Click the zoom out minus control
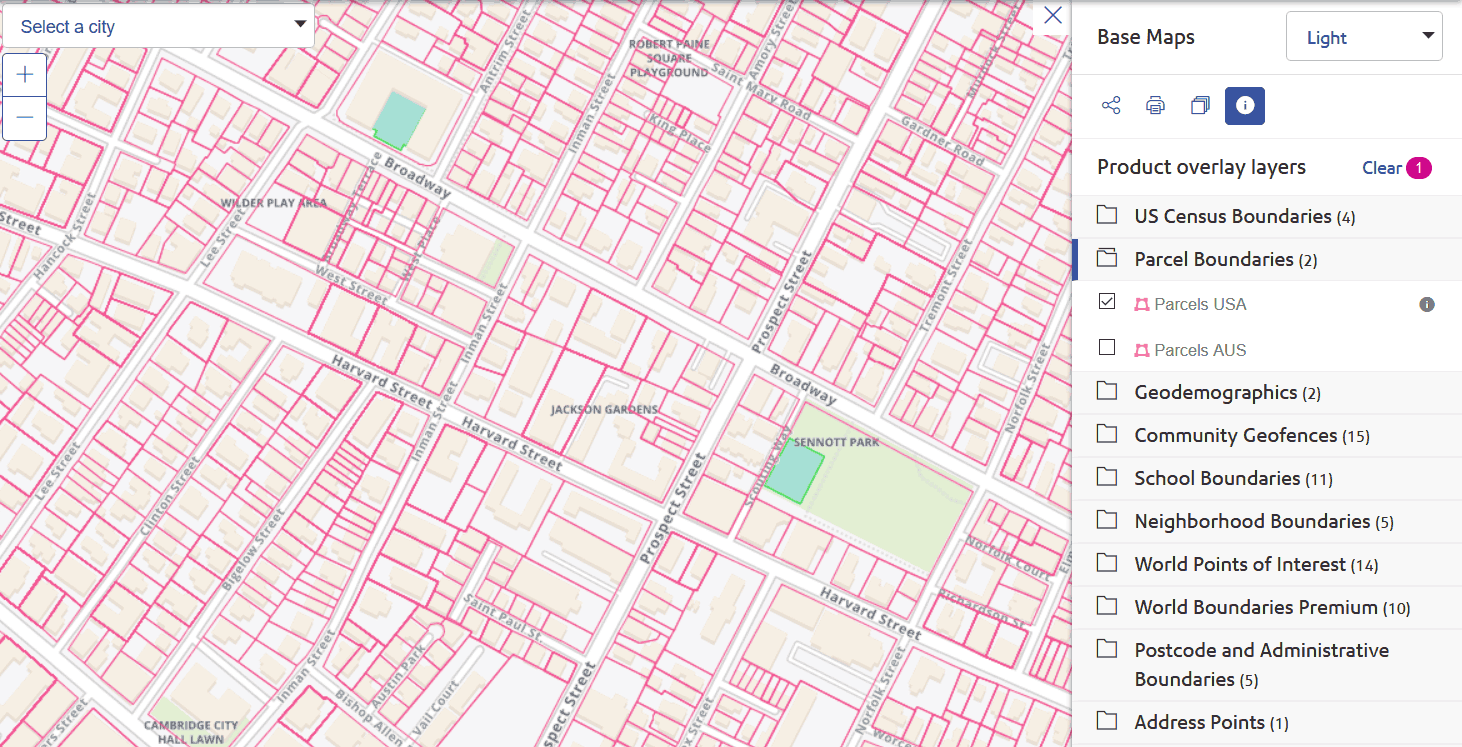Viewport: 1462px width, 747px height. click(x=24, y=117)
